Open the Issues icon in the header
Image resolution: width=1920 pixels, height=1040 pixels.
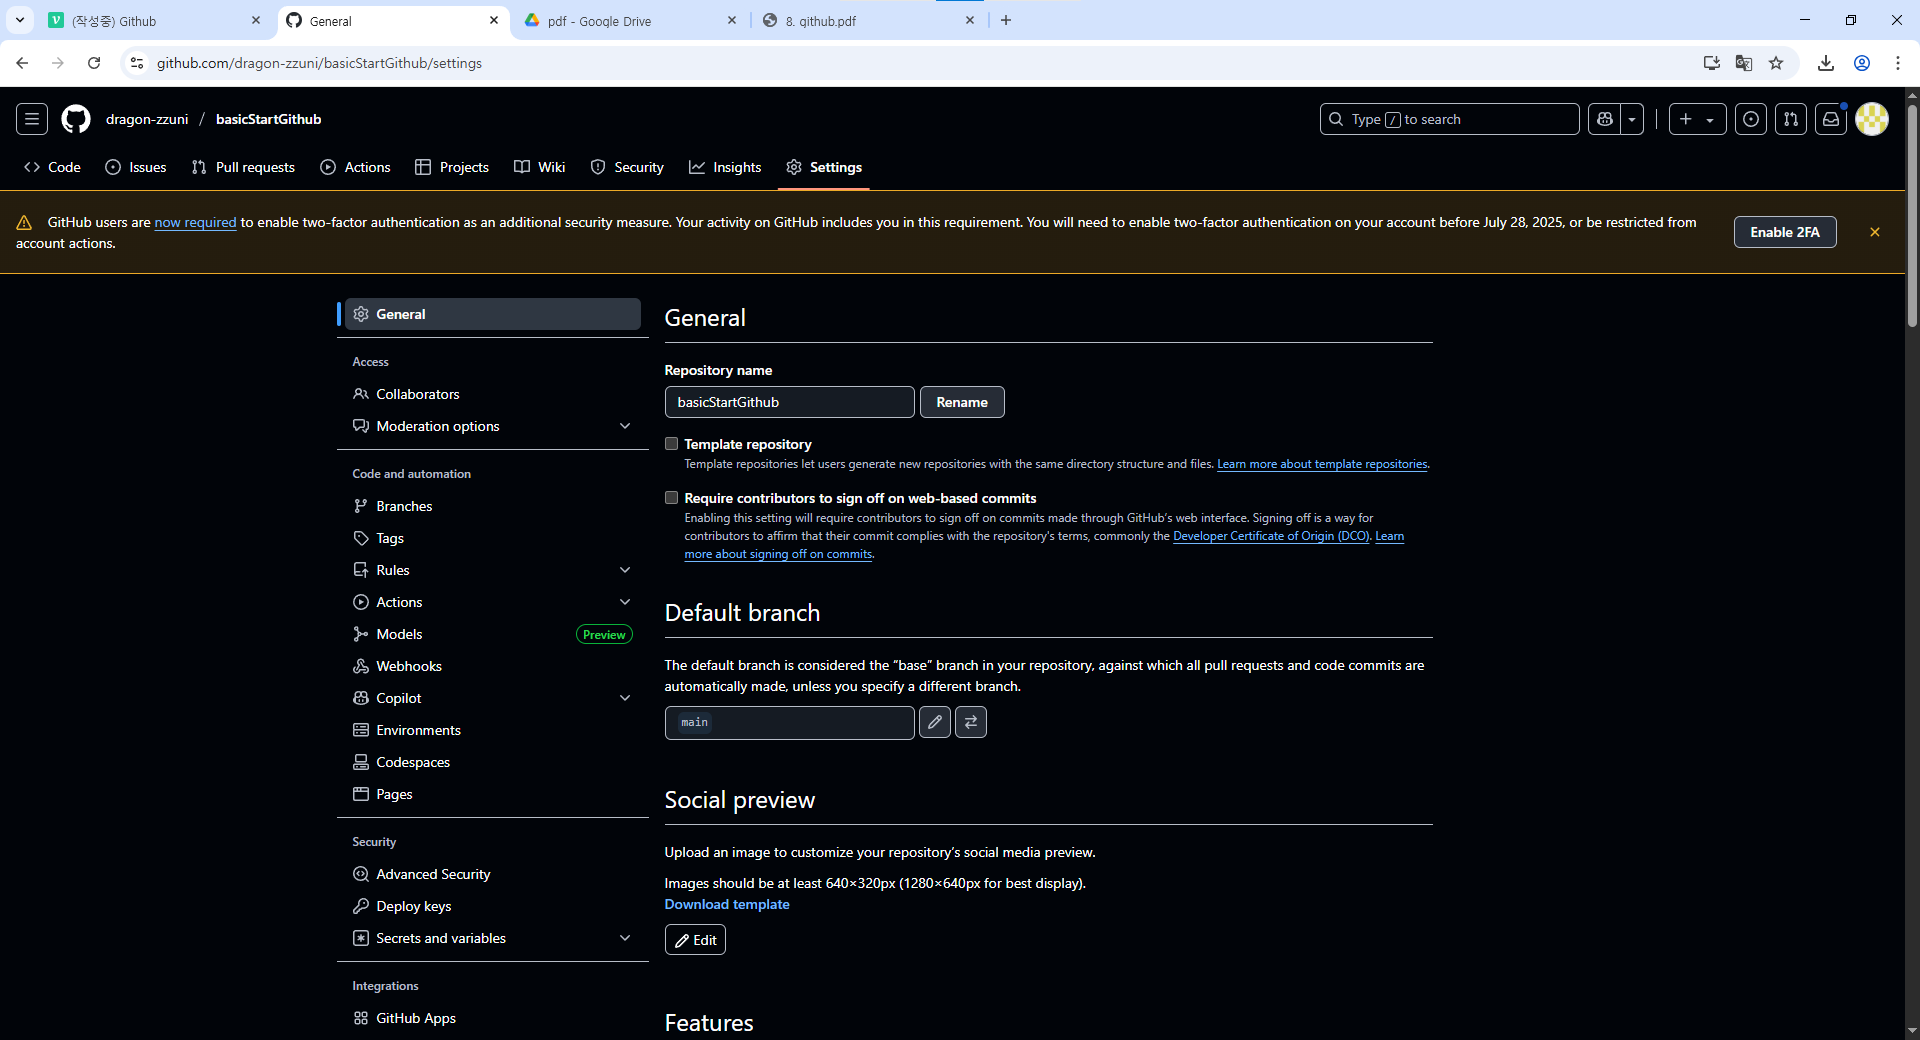(1751, 119)
